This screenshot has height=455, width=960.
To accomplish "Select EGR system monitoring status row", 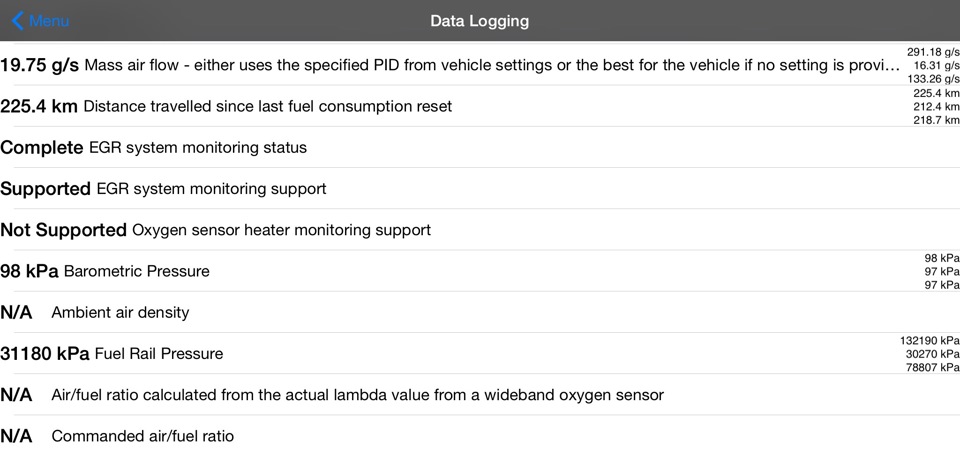I will pos(198,148).
